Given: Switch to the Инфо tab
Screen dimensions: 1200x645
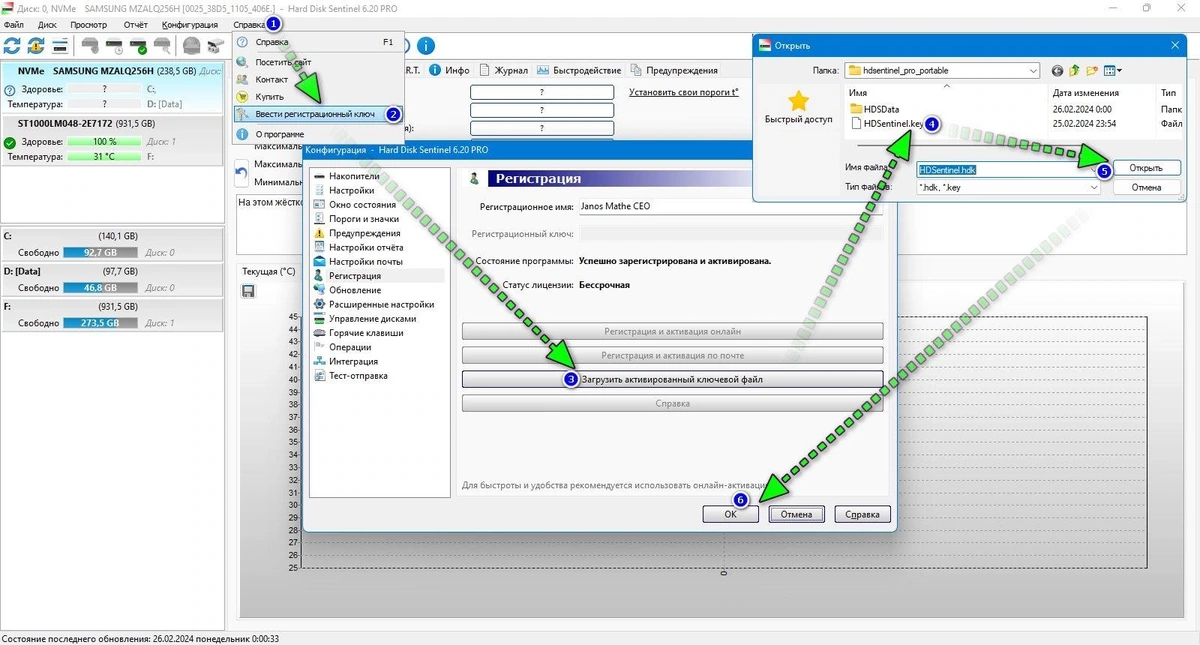Looking at the screenshot, I should [449, 71].
